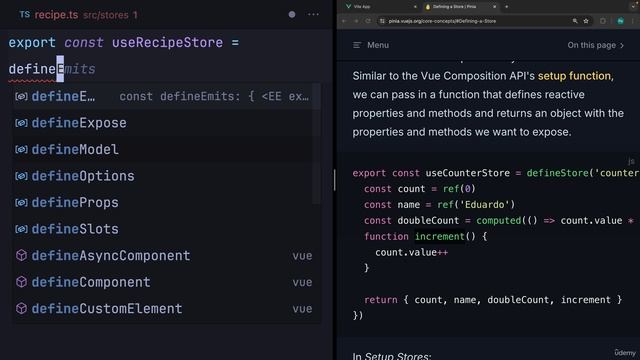Click the site information icon in address bar

point(382,21)
